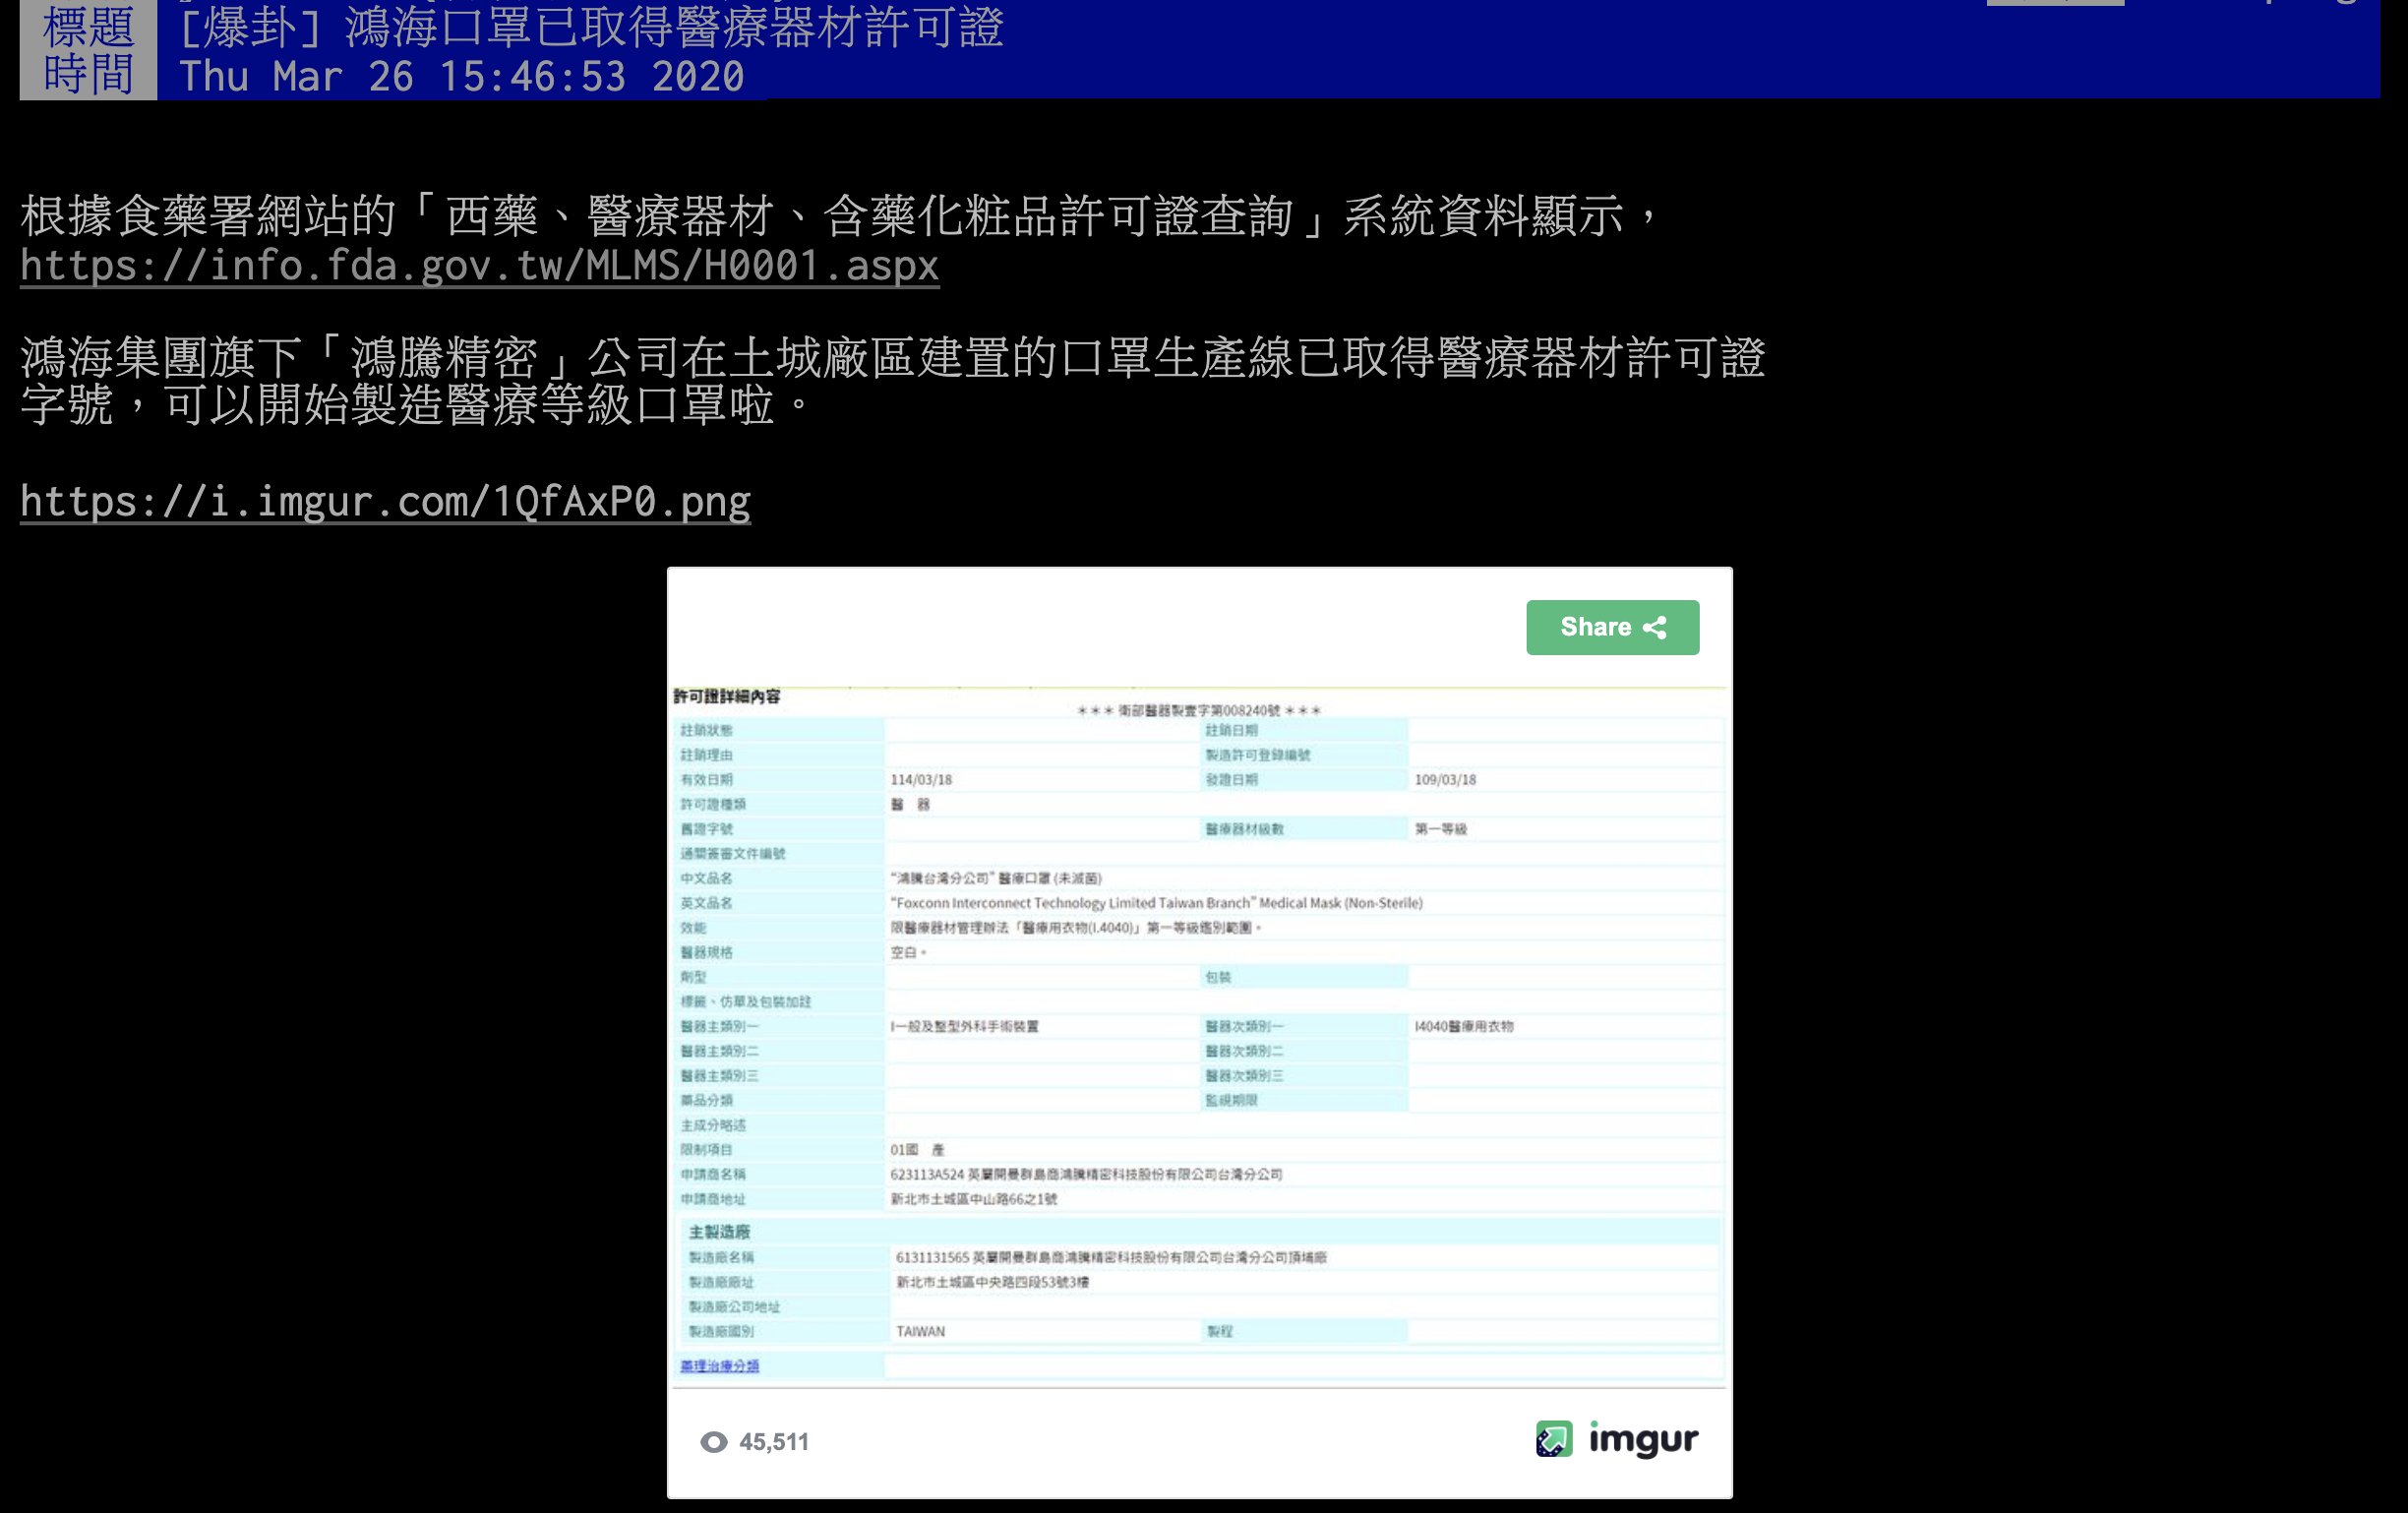Click the eye views icon
This screenshot has height=1513, width=2408.
713,1441
